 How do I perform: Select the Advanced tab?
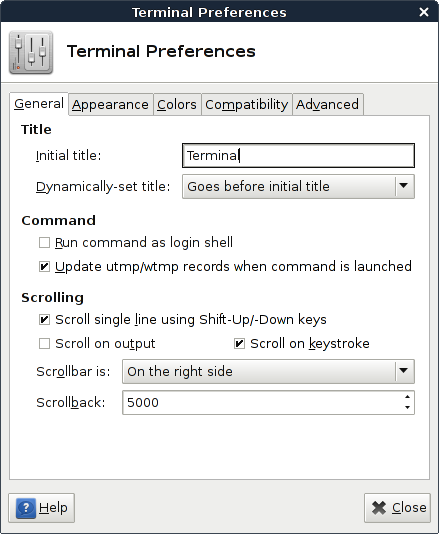pos(327,105)
